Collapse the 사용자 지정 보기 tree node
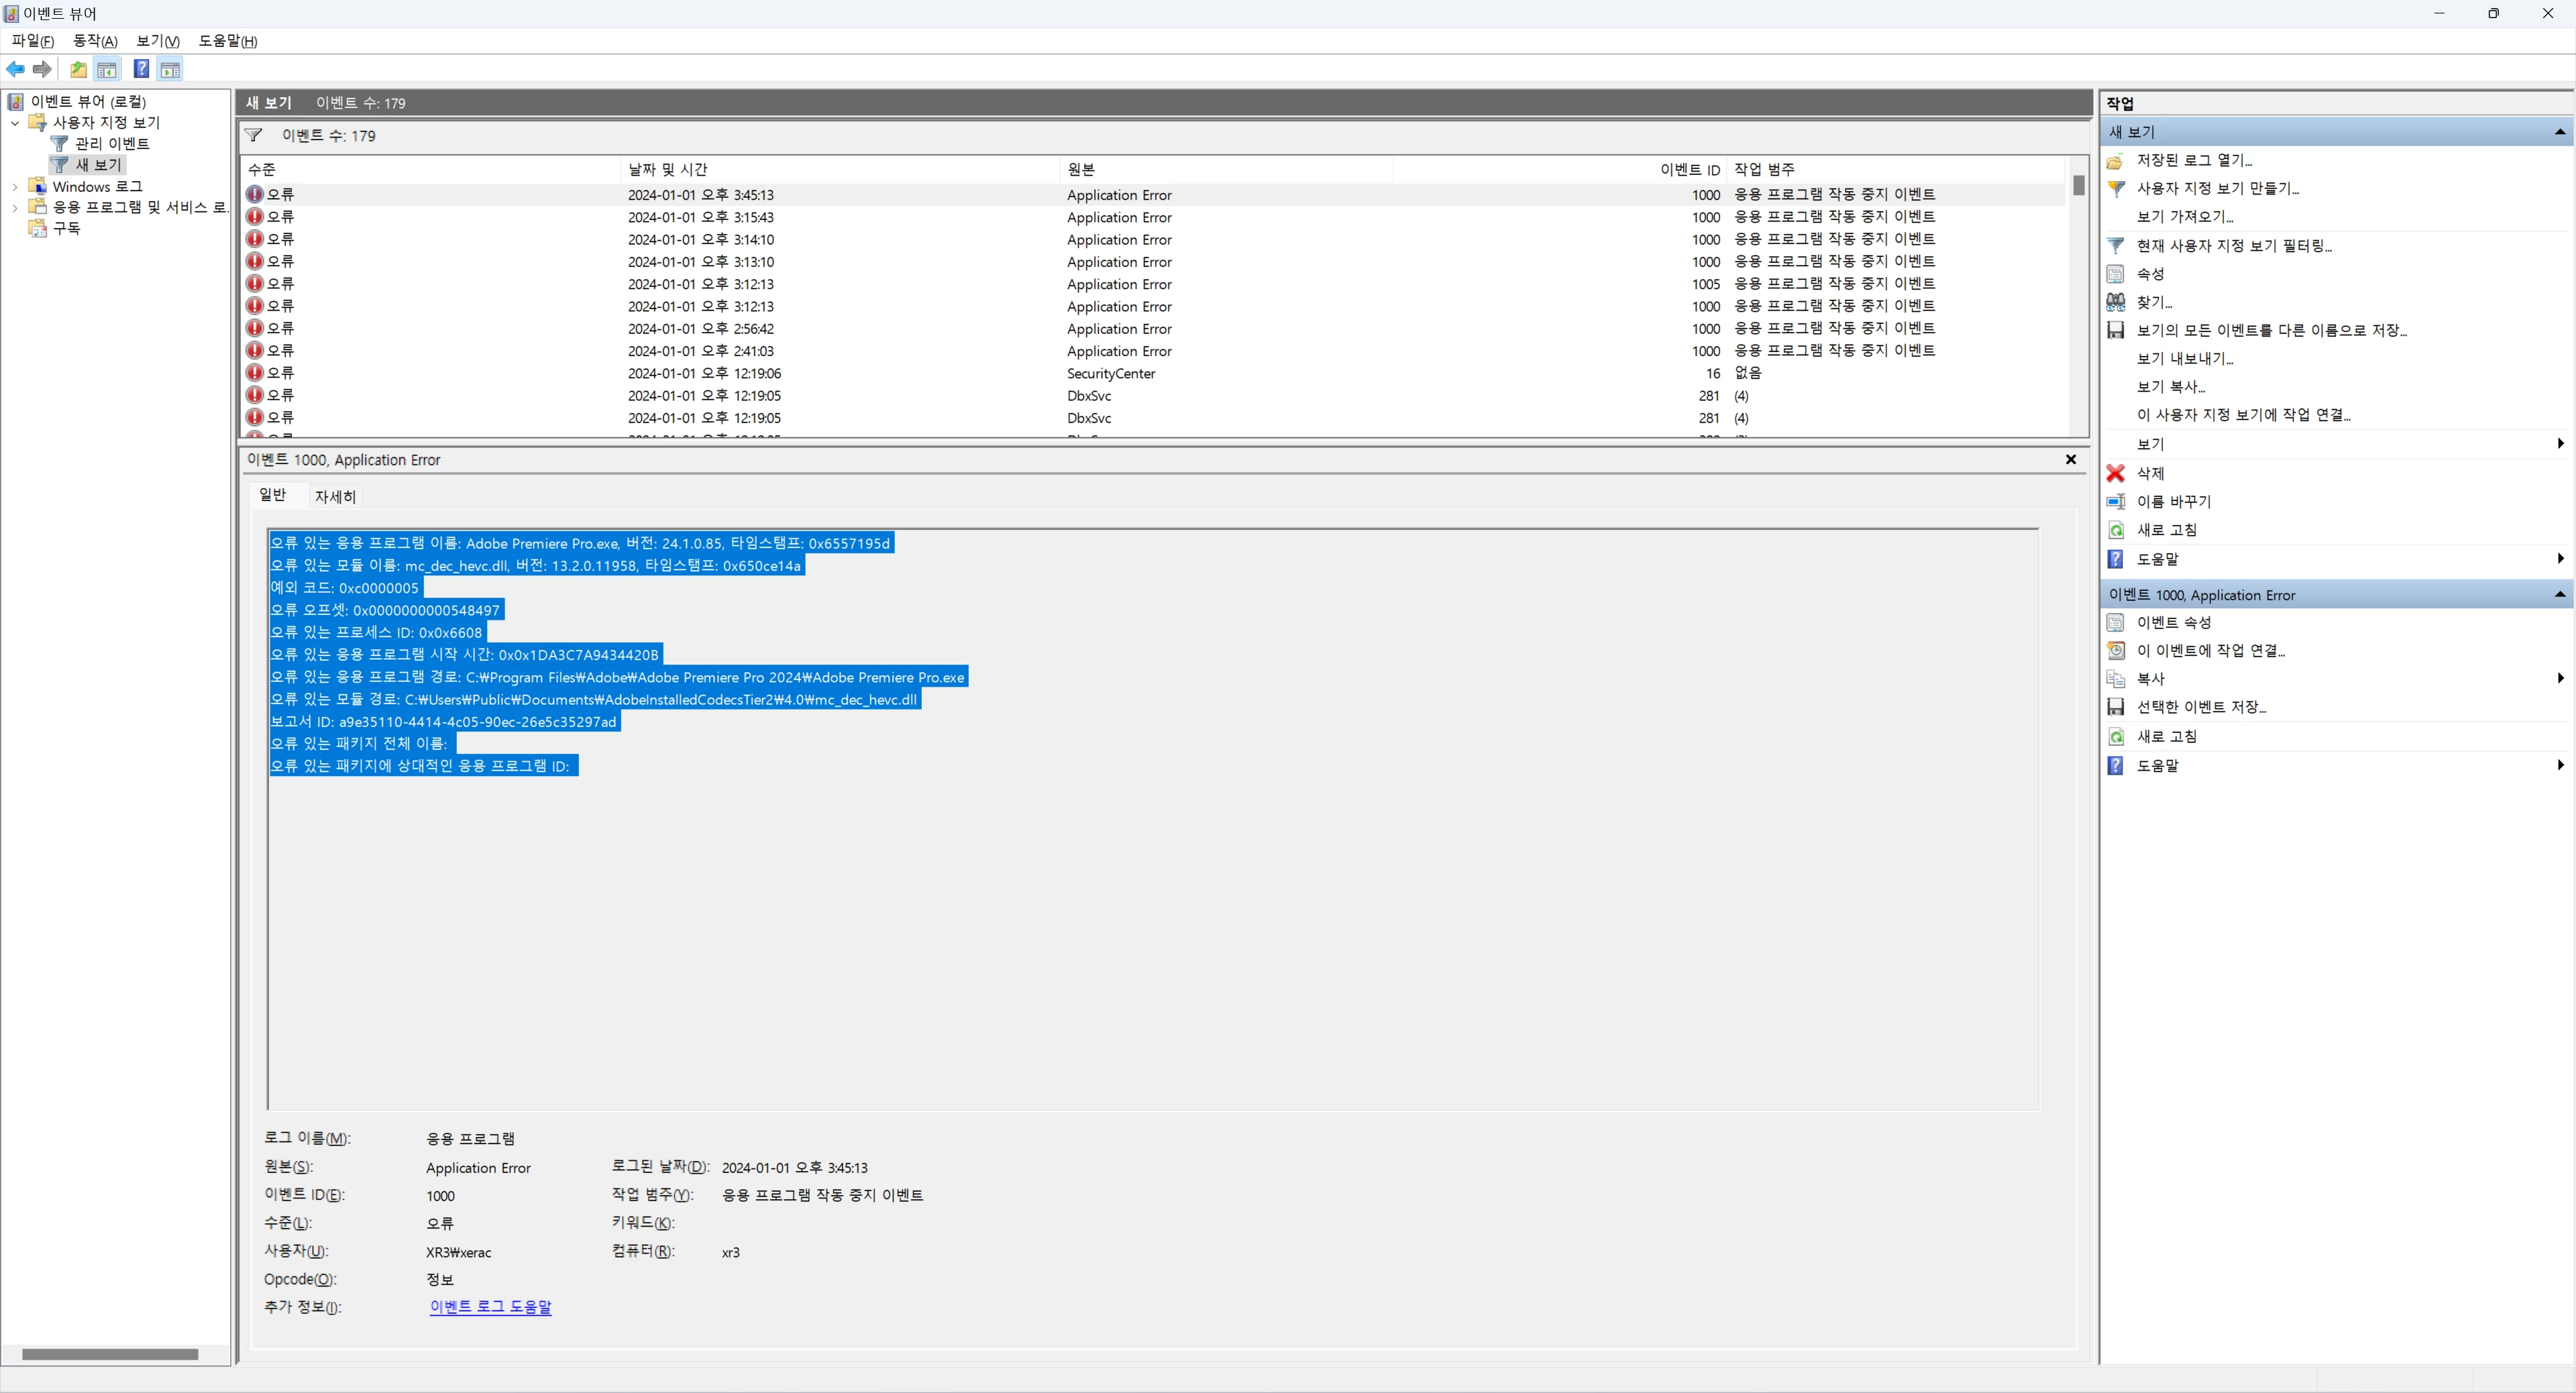 [x=15, y=123]
